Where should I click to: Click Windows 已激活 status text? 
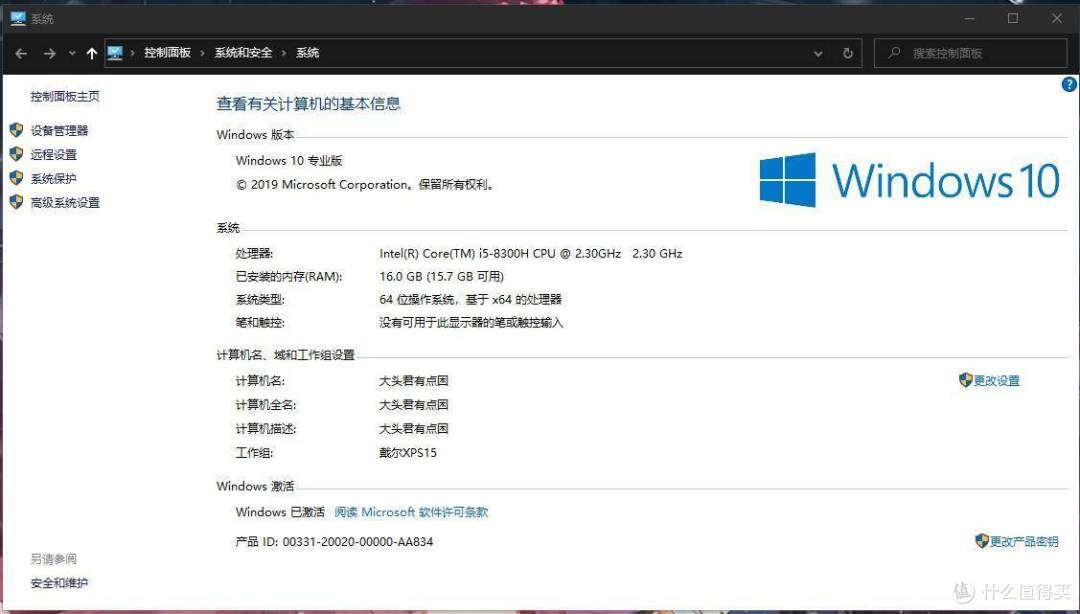click(x=280, y=512)
